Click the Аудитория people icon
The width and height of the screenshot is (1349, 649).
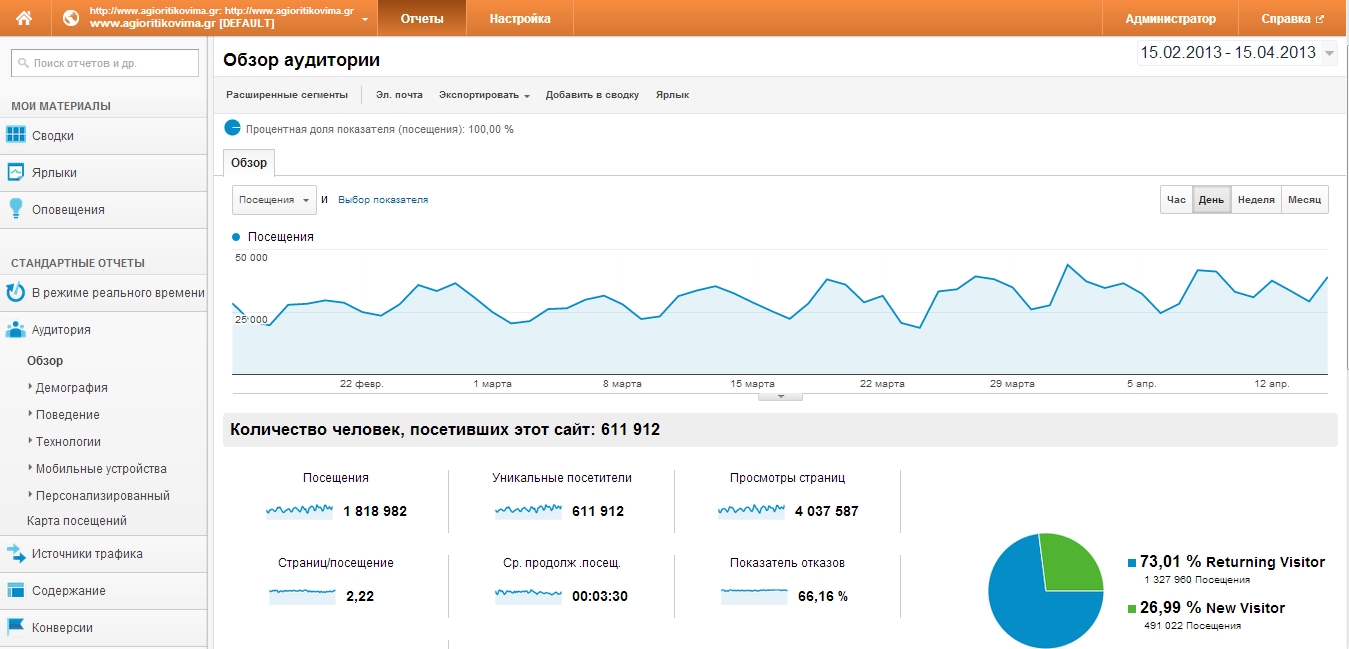click(16, 329)
